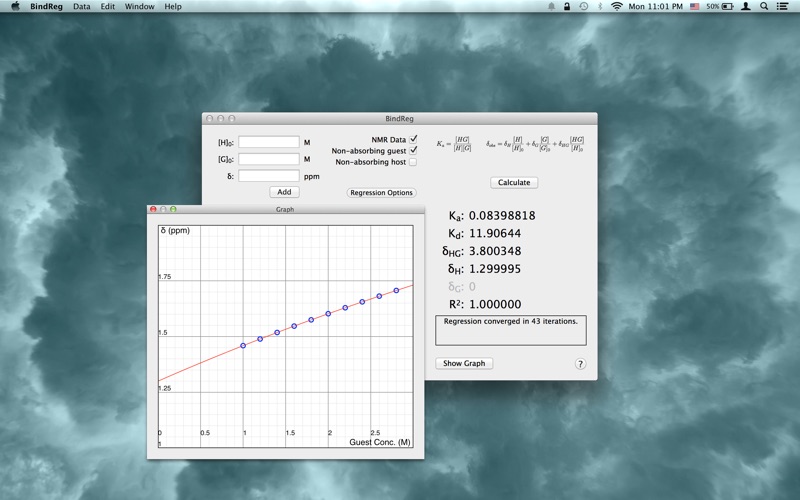800x500 pixels.
Task: Uncheck the NMR Data checkbox
Action: (413, 139)
